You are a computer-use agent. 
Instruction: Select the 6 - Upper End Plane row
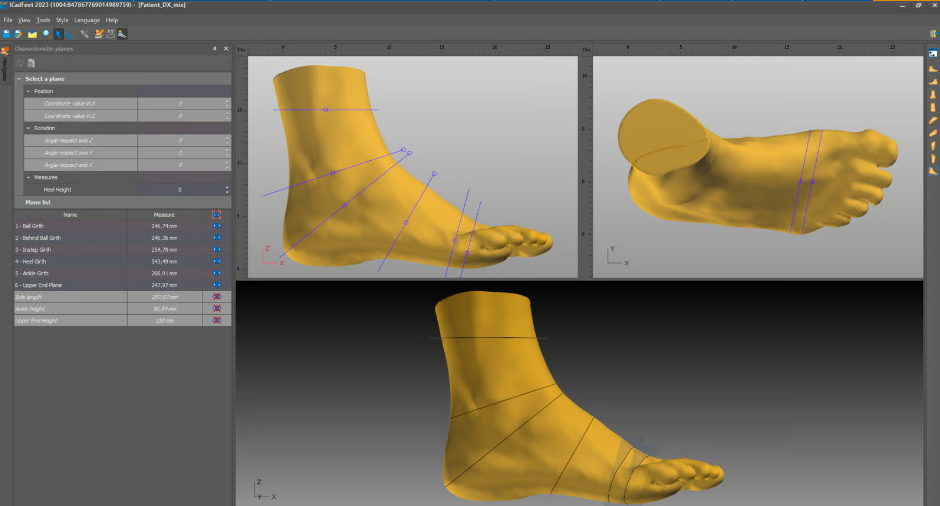(122, 285)
